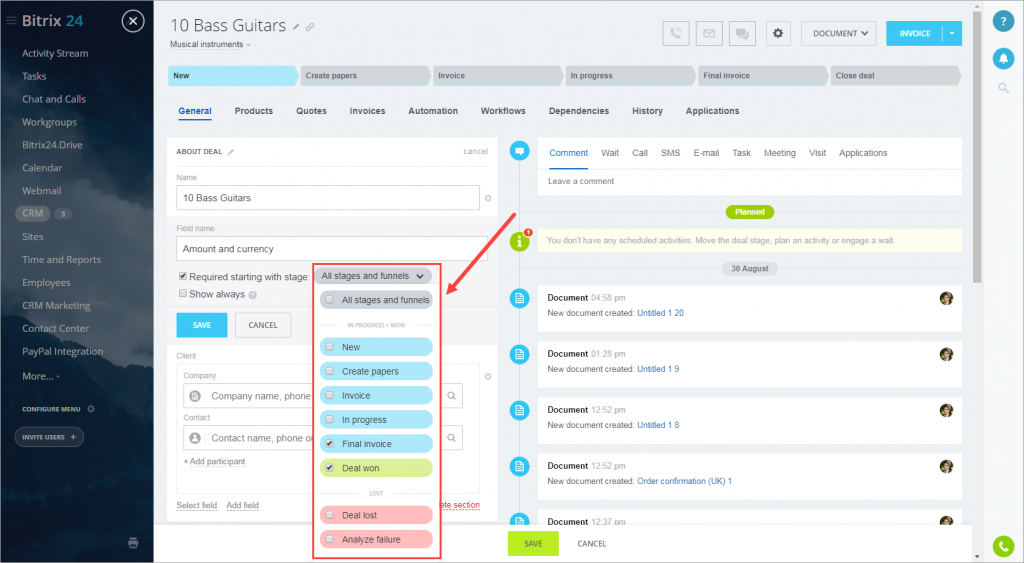
Task: Open Configure Menu gear icon
Action: coord(91,409)
